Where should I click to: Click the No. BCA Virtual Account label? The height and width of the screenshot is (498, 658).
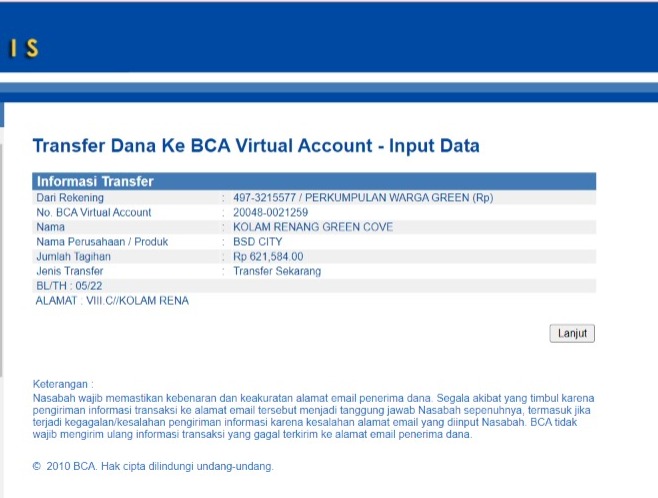tap(93, 212)
